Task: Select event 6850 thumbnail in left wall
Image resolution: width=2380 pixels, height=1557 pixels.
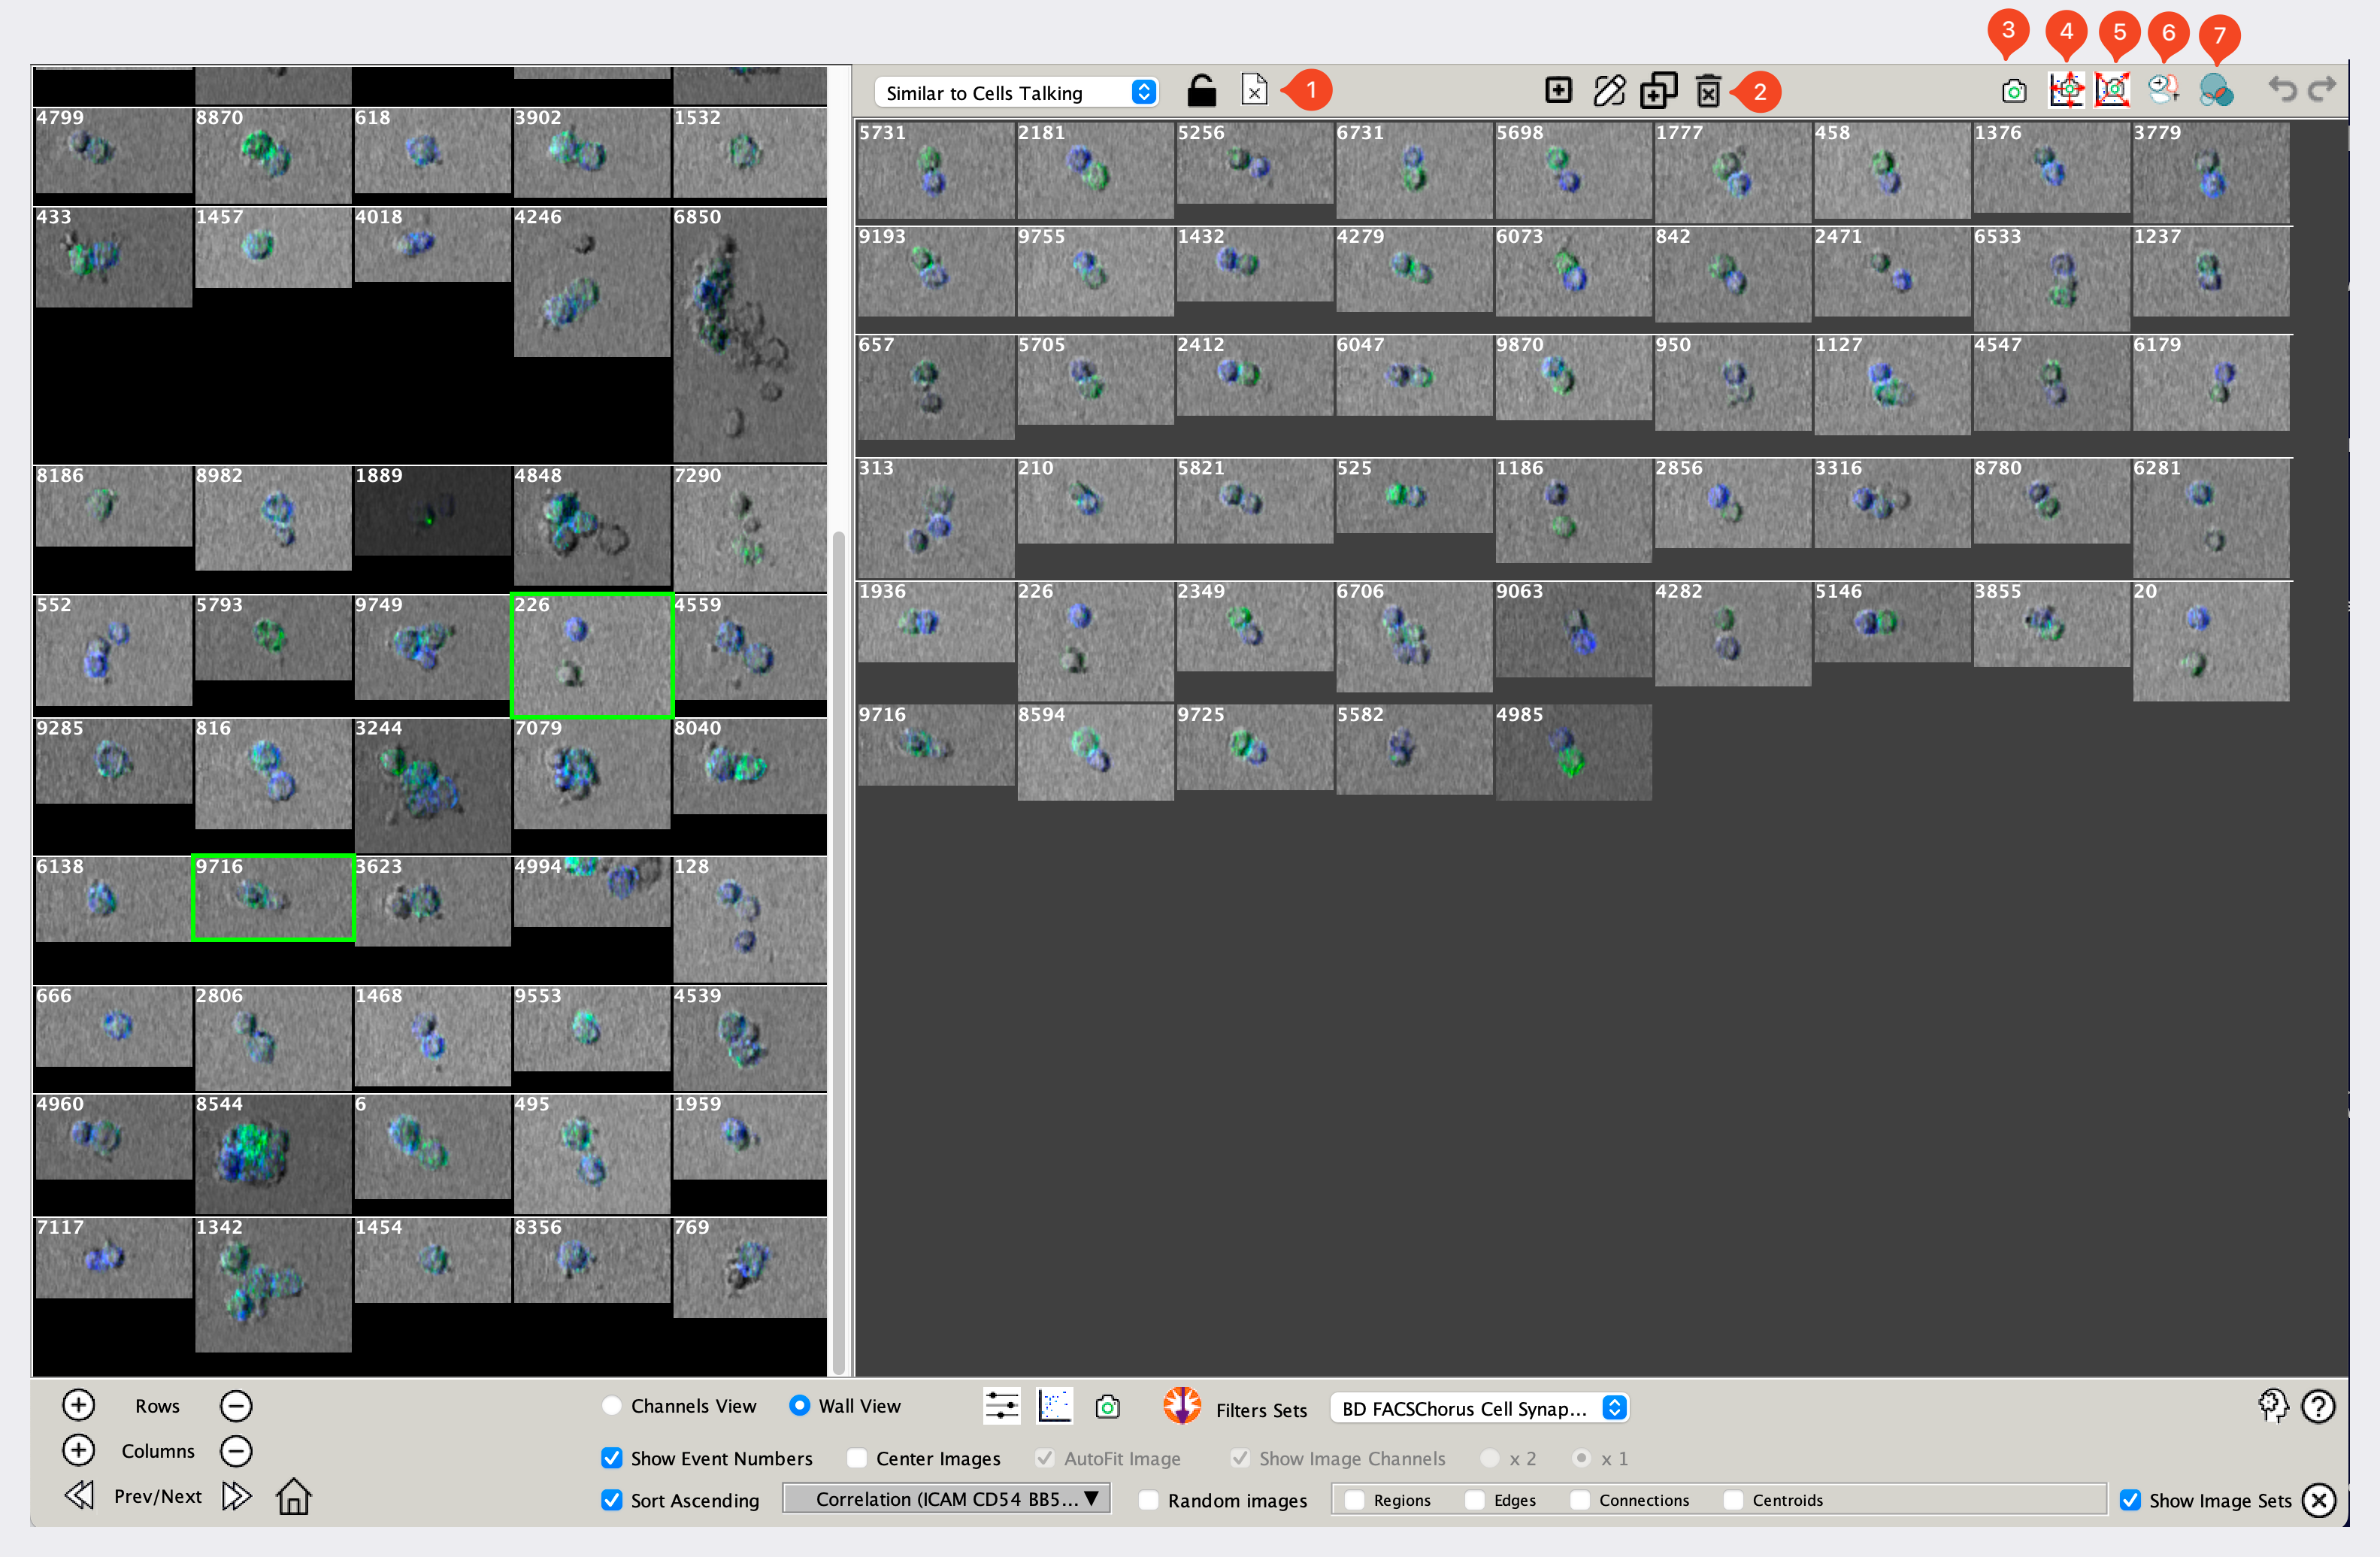Action: (750, 334)
